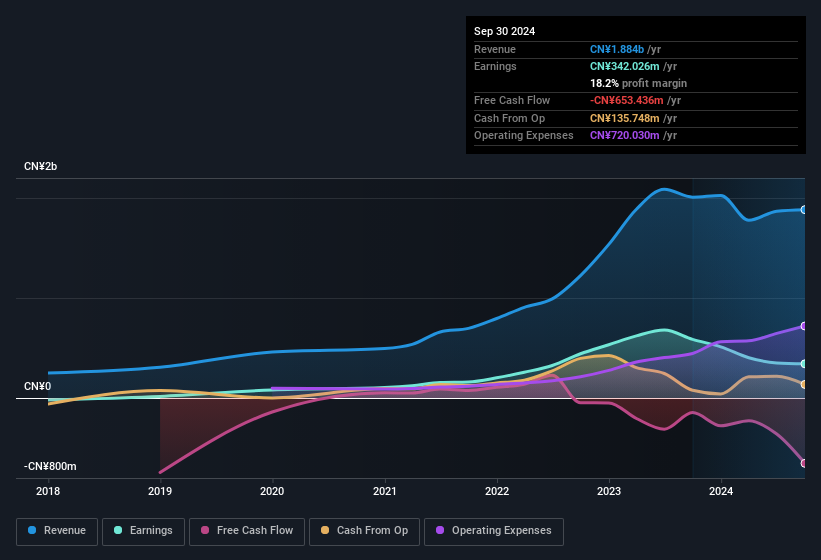This screenshot has height=560, width=821.
Task: Click the Cash From Op orange endpoint marker
Action: pyautogui.click(x=804, y=385)
